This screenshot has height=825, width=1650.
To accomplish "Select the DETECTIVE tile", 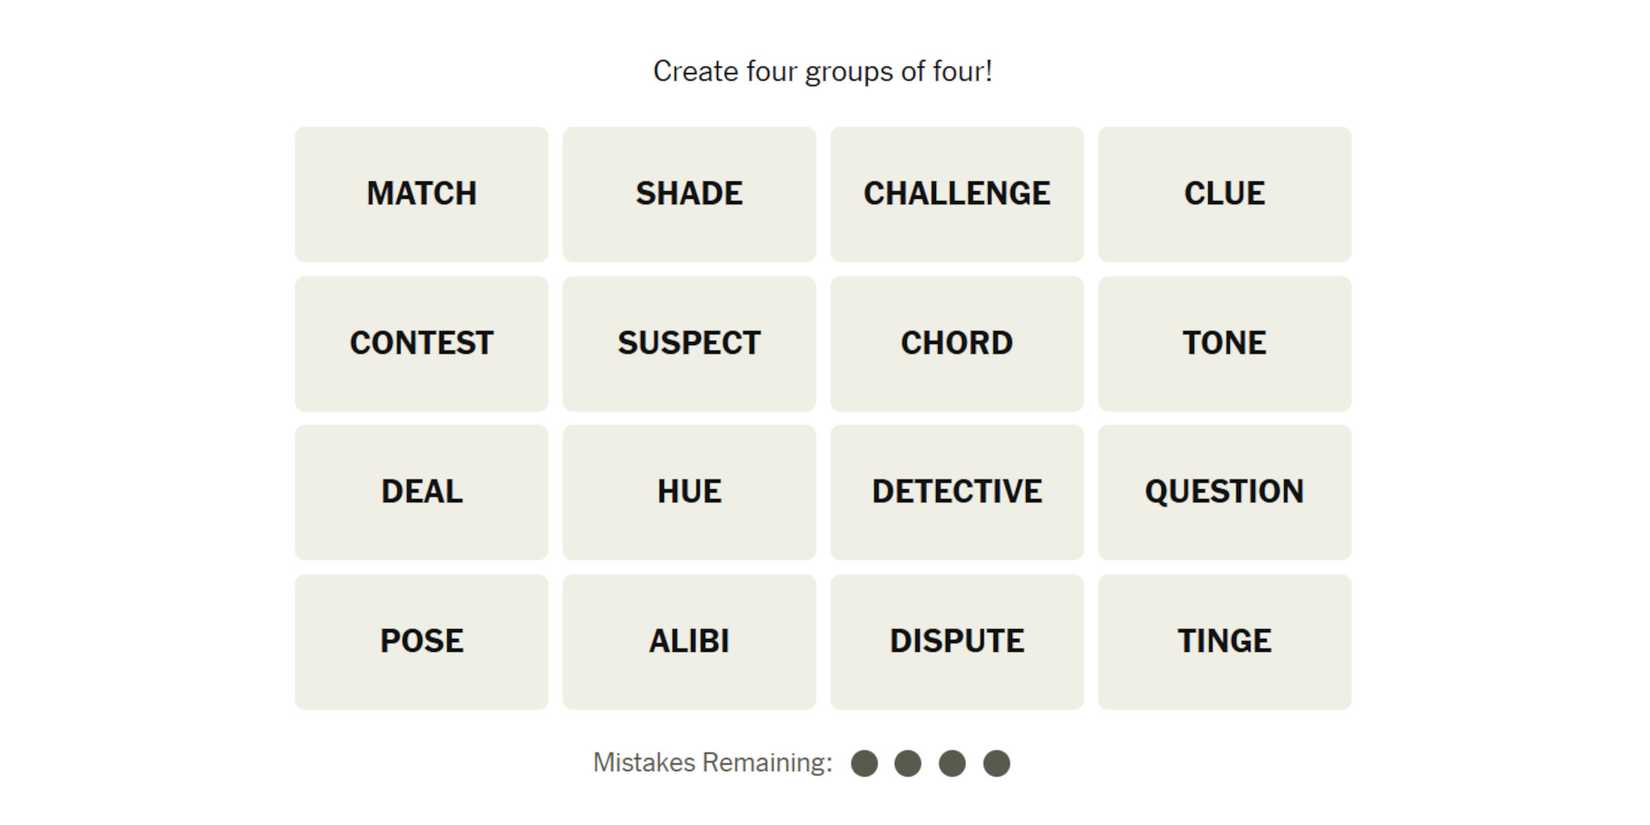I will coord(957,492).
